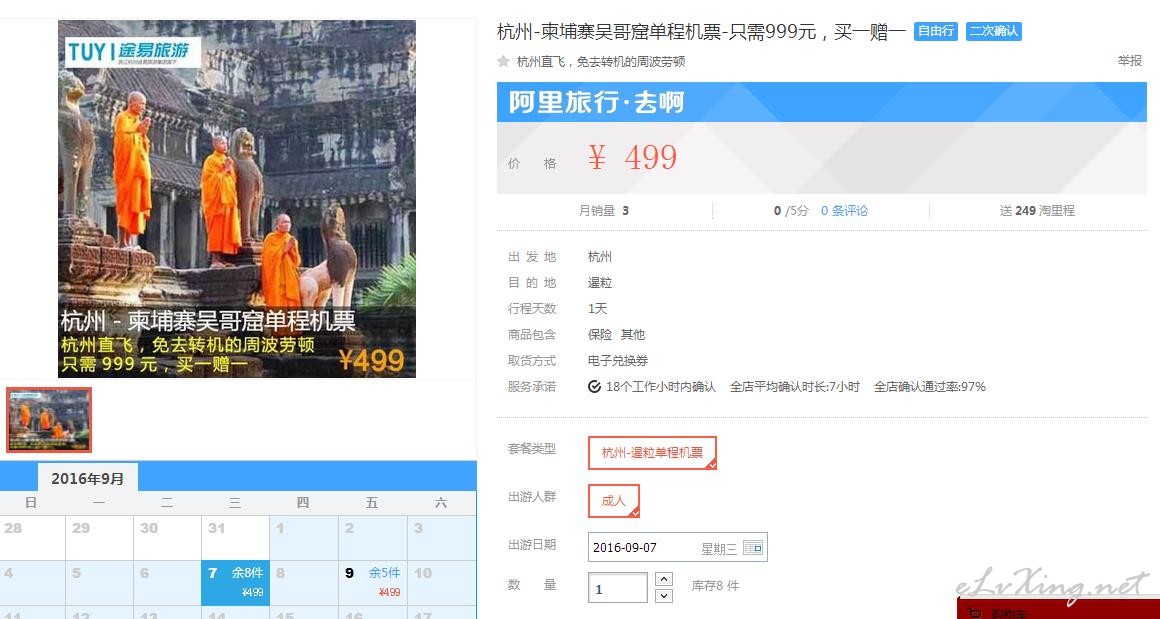Screen dimensions: 1160x619
Task: Click the 二次确认 tag
Action: pos(994,31)
